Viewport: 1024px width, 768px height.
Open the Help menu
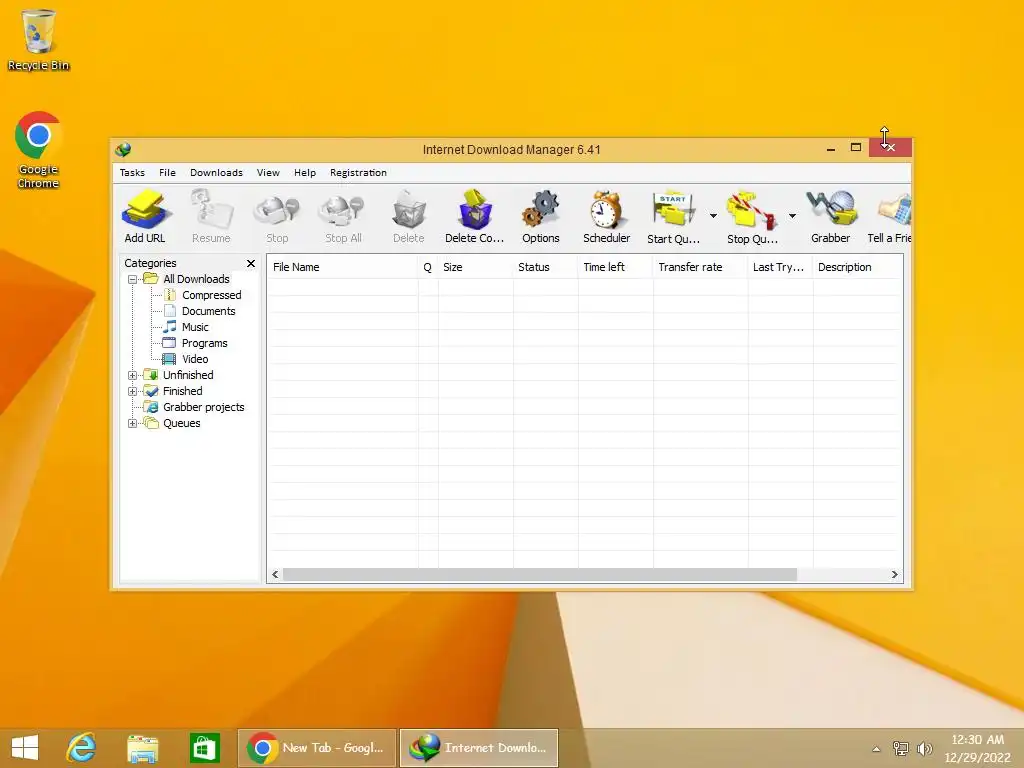pos(304,172)
